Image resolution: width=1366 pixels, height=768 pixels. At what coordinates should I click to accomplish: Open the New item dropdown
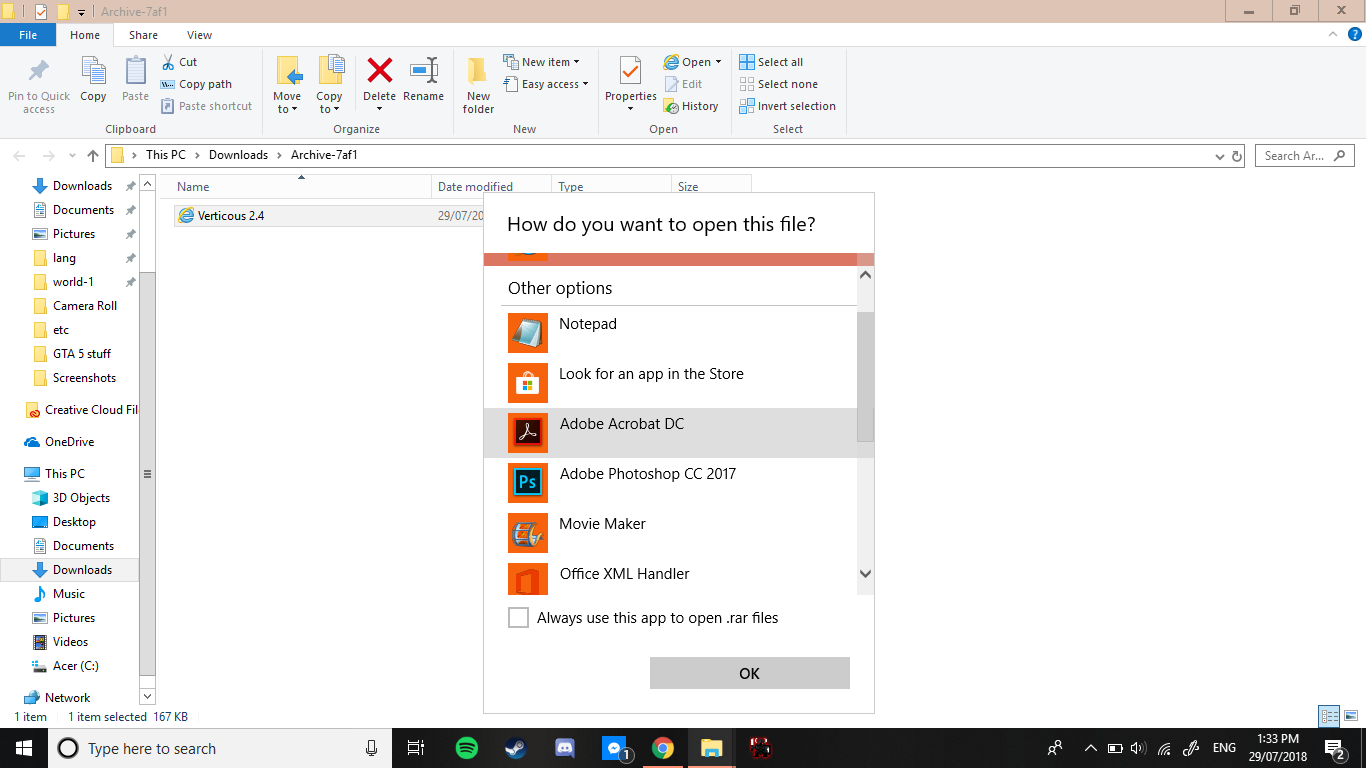click(541, 62)
